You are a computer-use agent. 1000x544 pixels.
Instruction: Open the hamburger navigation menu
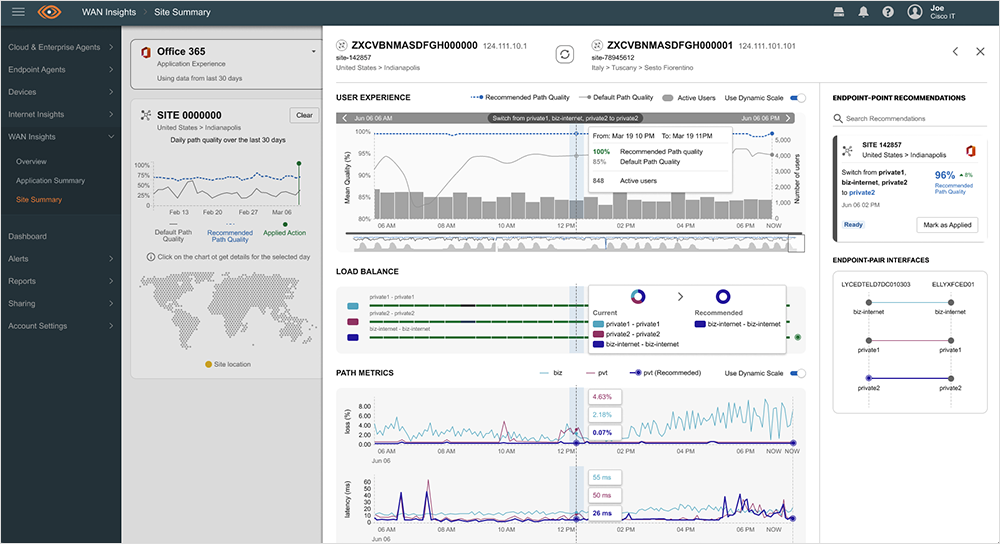click(x=18, y=12)
